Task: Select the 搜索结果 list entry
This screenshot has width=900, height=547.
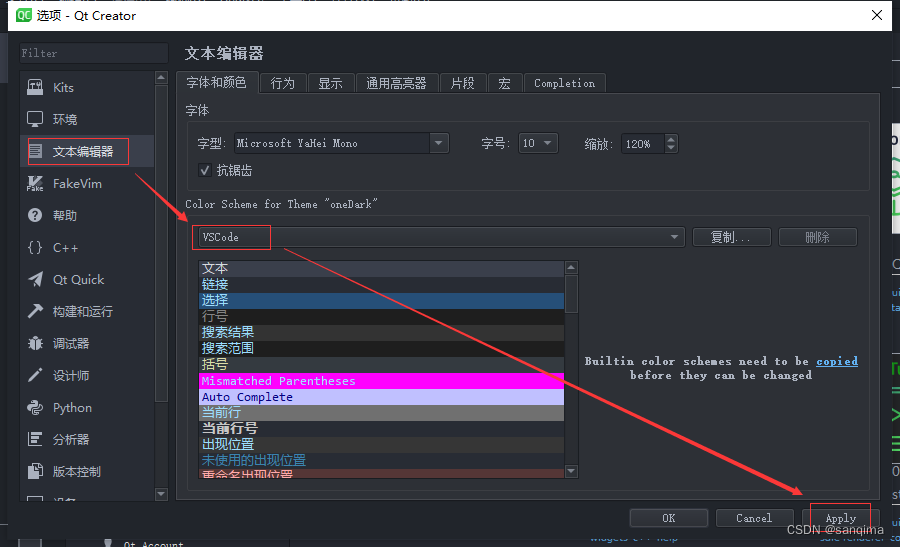Action: click(381, 332)
